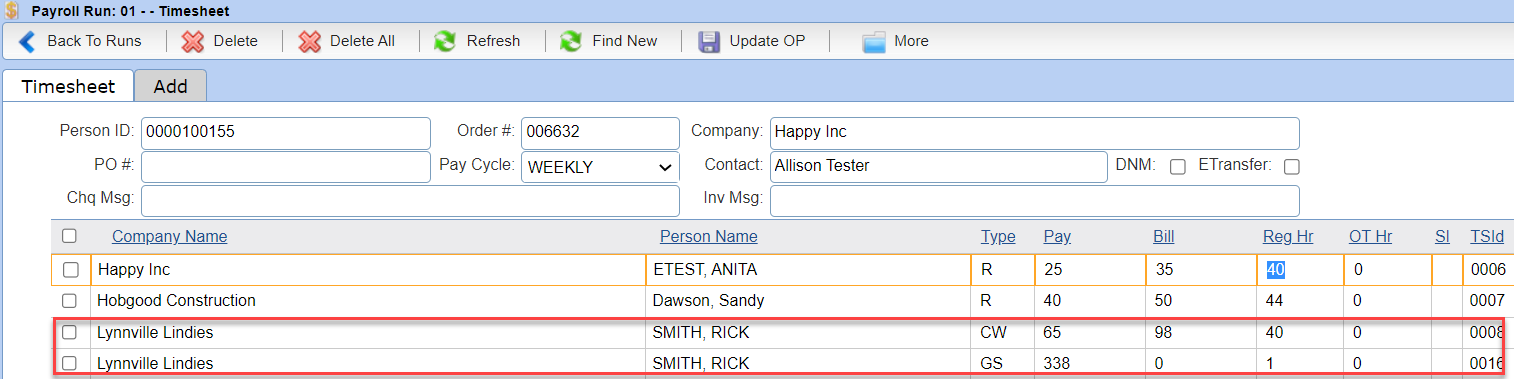Check the Happy Inc row checkbox

point(69,270)
